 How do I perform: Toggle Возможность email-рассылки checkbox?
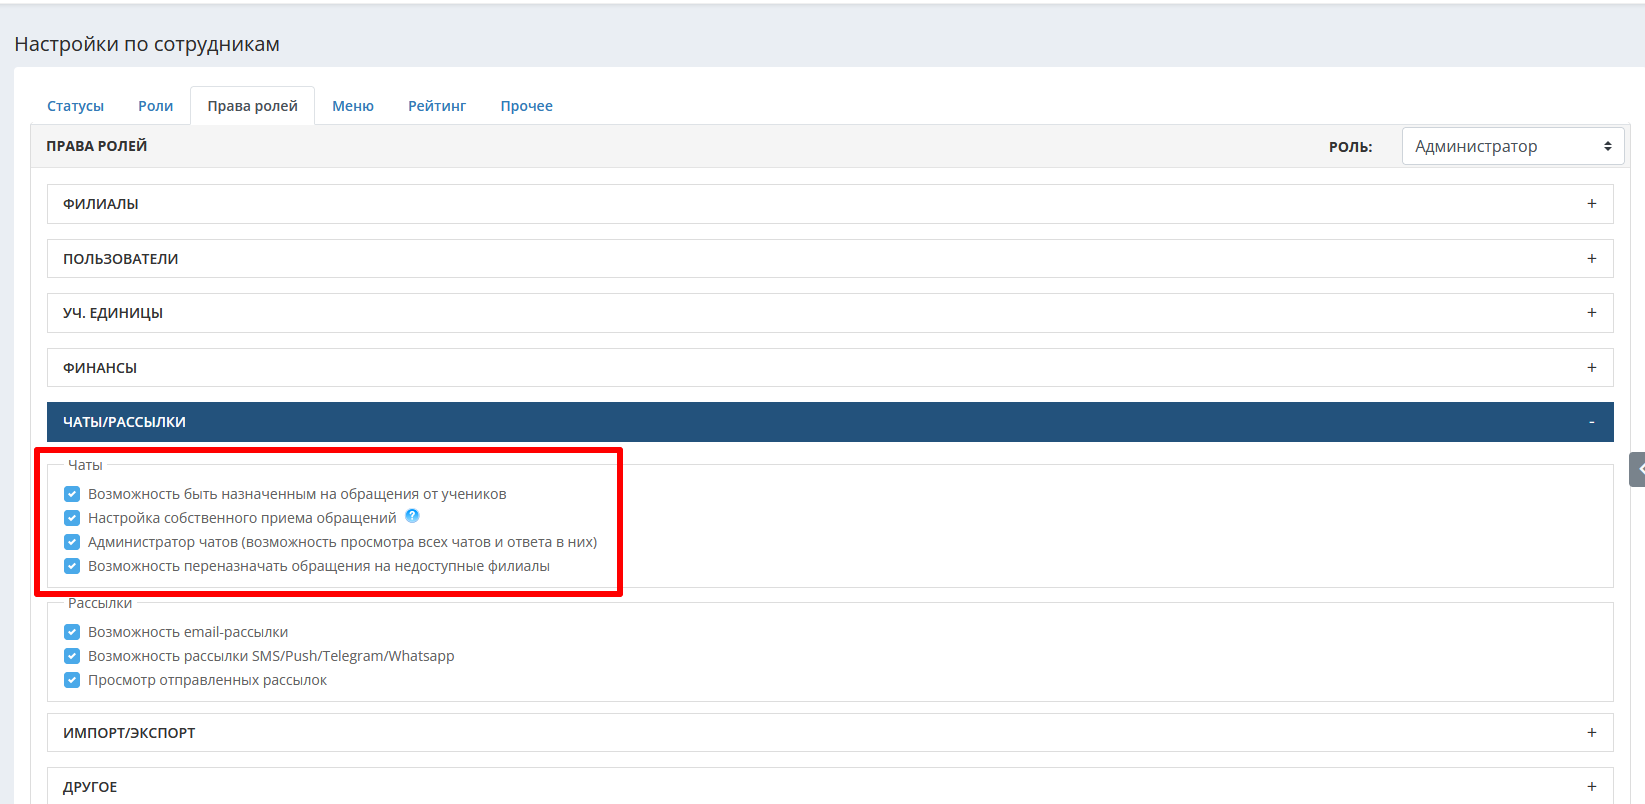[72, 632]
